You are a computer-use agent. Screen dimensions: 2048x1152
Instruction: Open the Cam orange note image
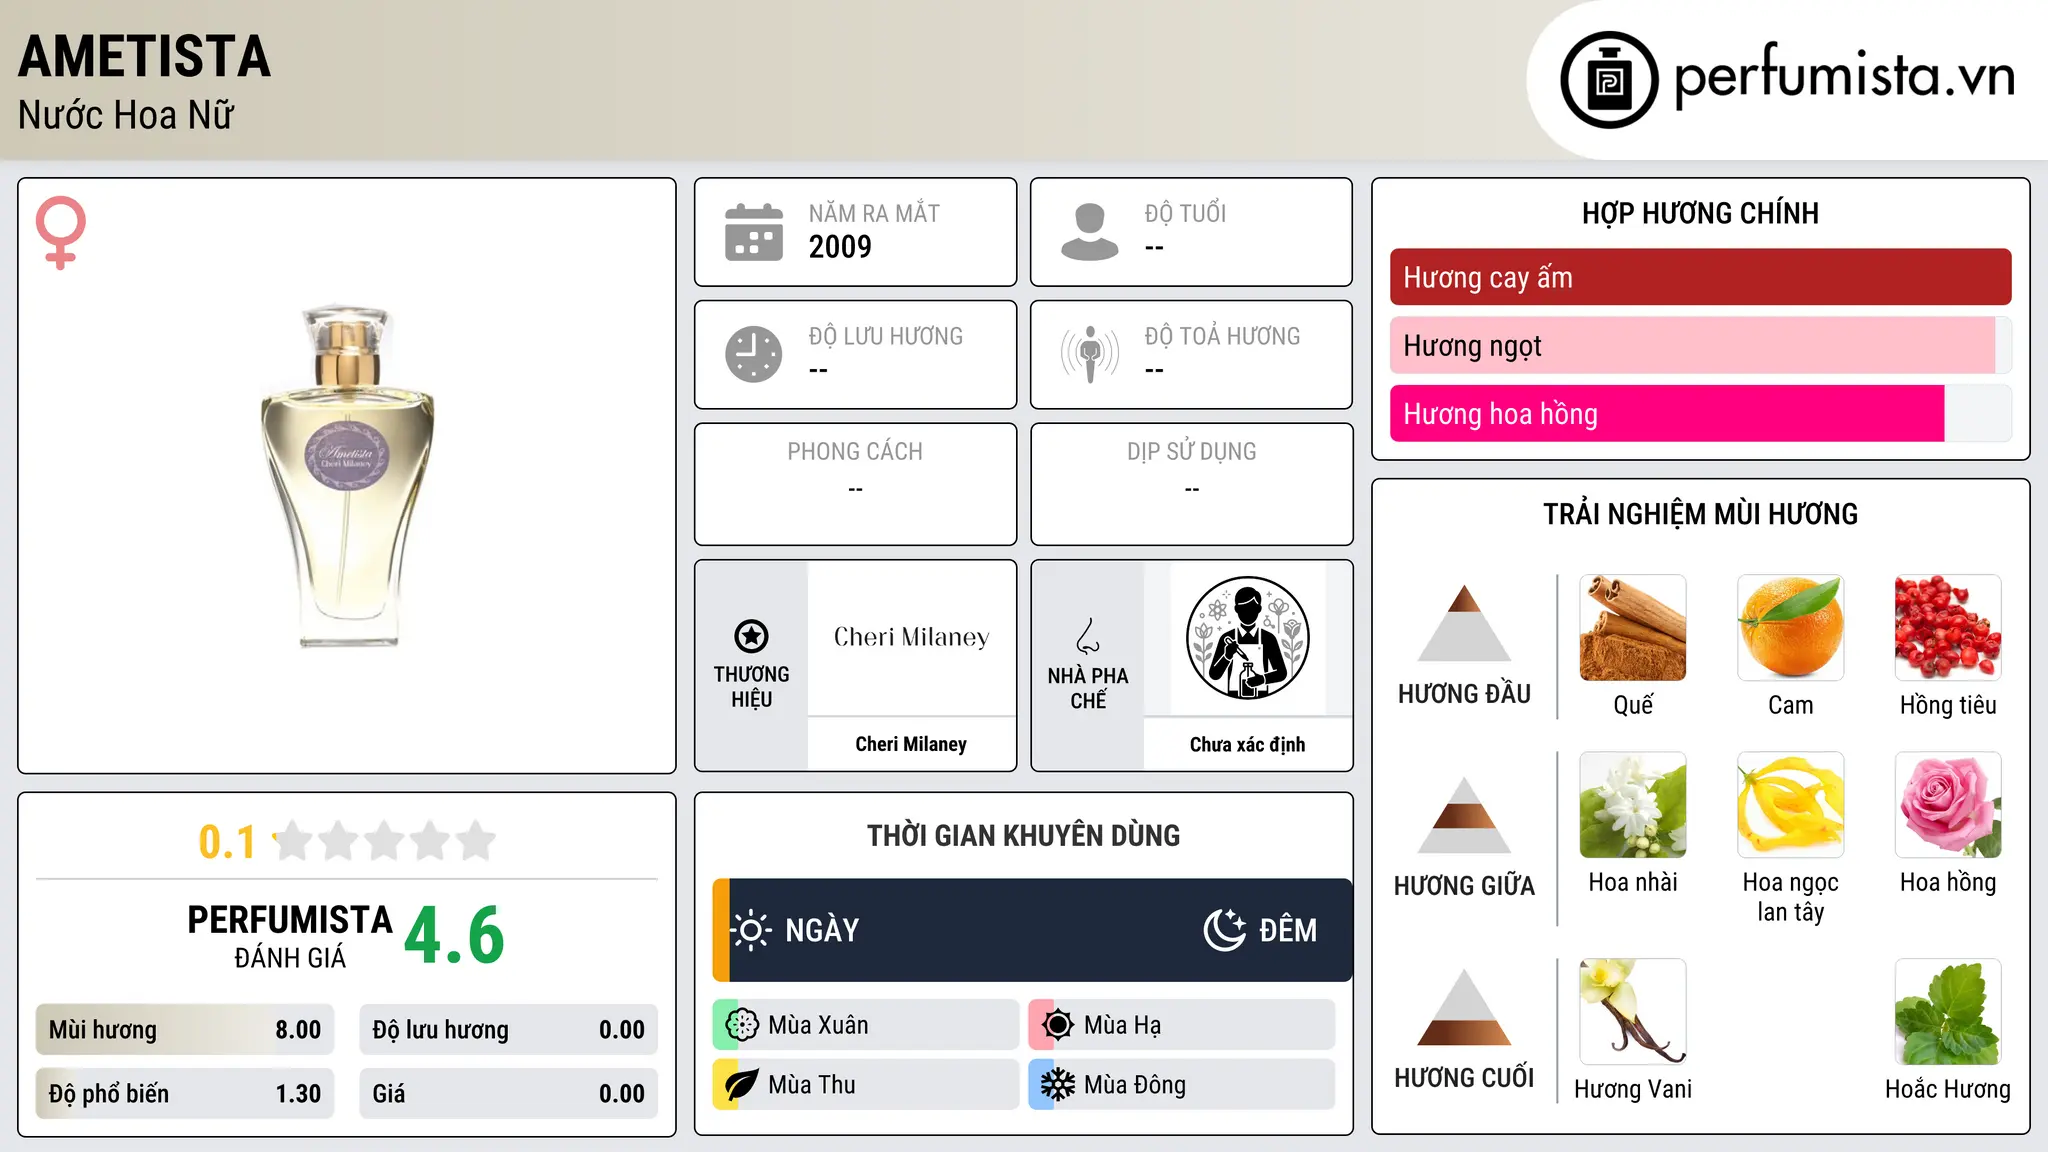(1791, 628)
